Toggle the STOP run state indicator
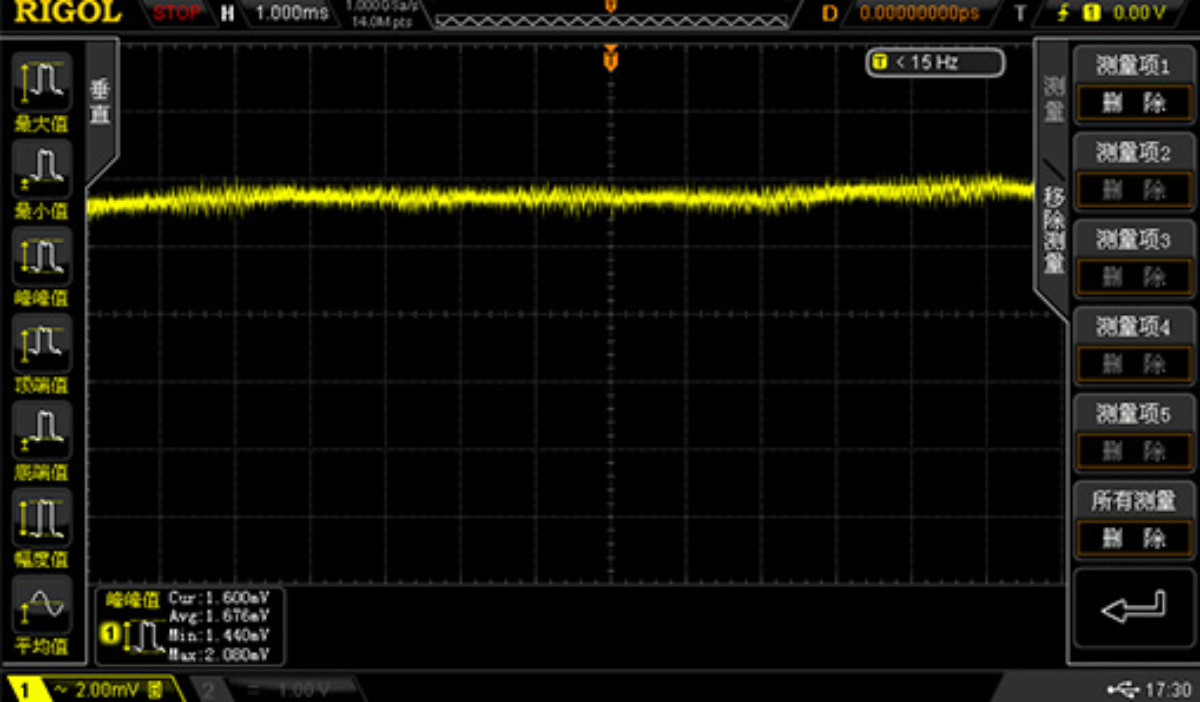The width and height of the screenshot is (1200, 702). click(177, 13)
